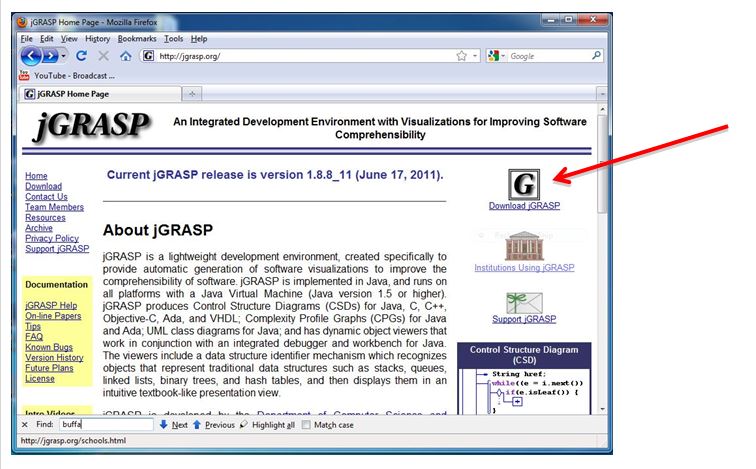Open the Bookmarks menu
Viewport: 756px width, 469px height.
tap(139, 38)
